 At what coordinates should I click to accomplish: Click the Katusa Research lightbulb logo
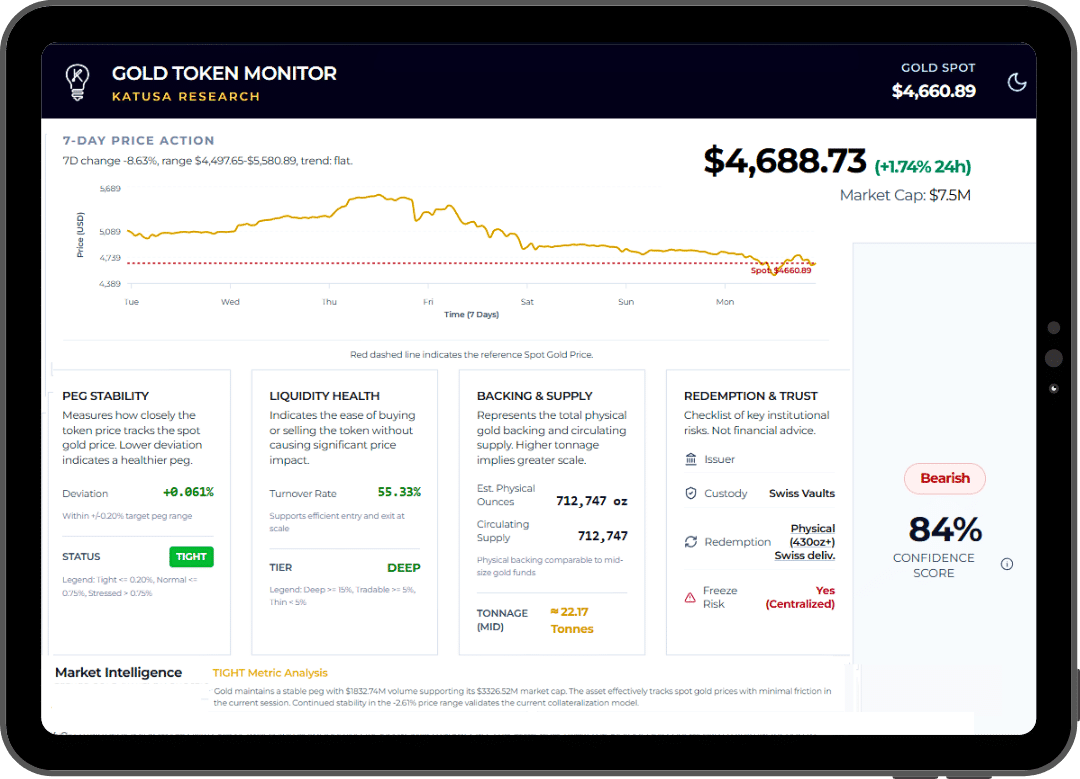tap(77, 81)
